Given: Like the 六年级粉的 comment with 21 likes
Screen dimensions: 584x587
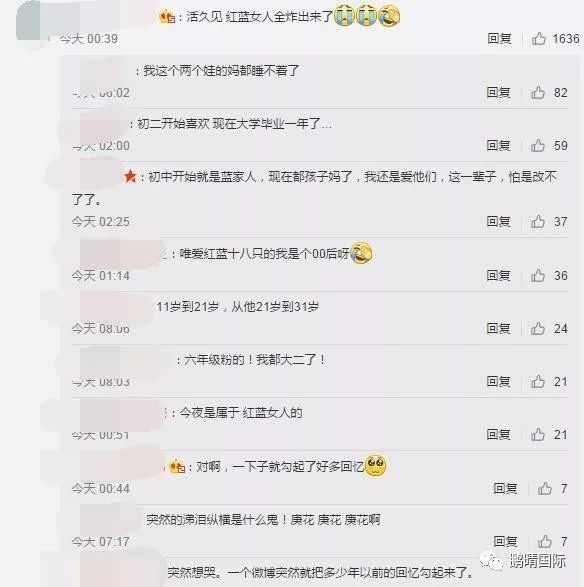Looking at the screenshot, I should (538, 382).
